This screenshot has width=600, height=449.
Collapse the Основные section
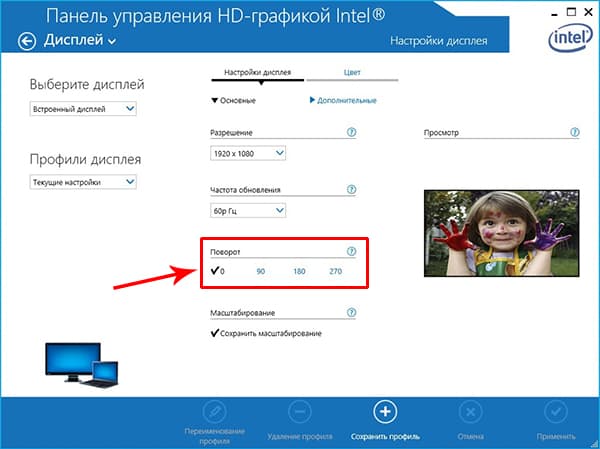coord(233,101)
